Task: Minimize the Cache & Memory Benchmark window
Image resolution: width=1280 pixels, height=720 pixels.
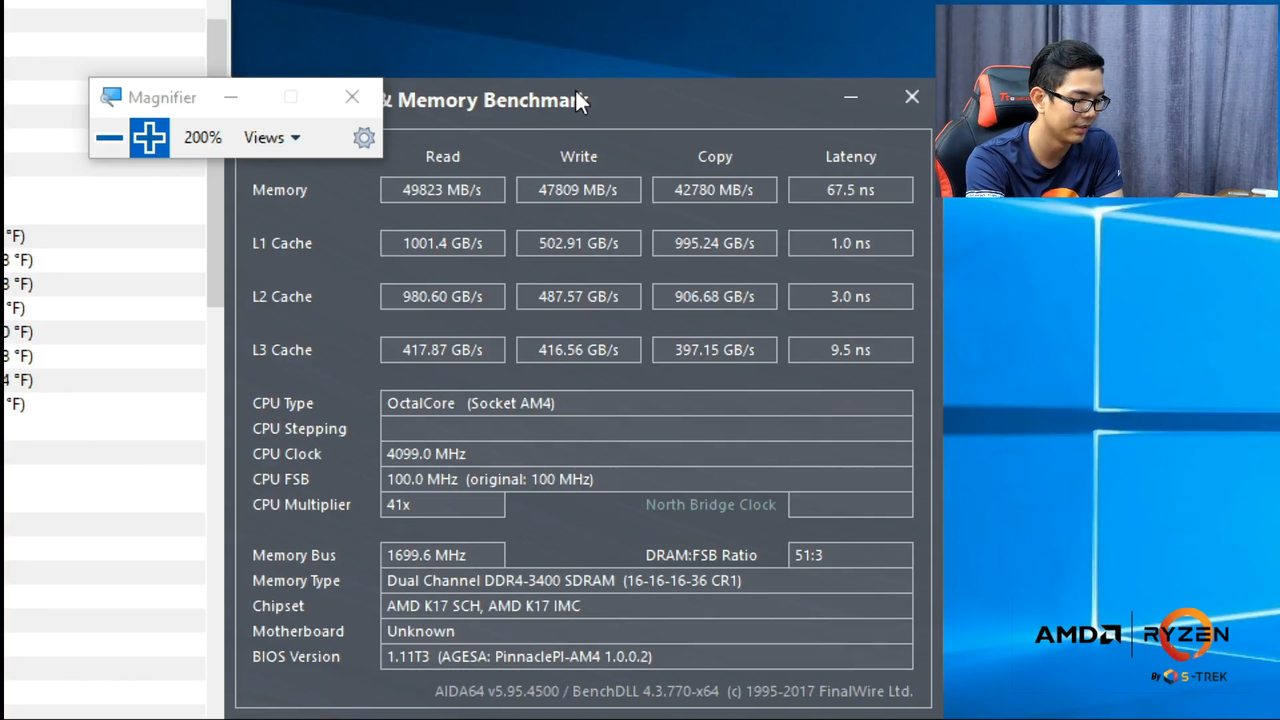Action: click(850, 96)
